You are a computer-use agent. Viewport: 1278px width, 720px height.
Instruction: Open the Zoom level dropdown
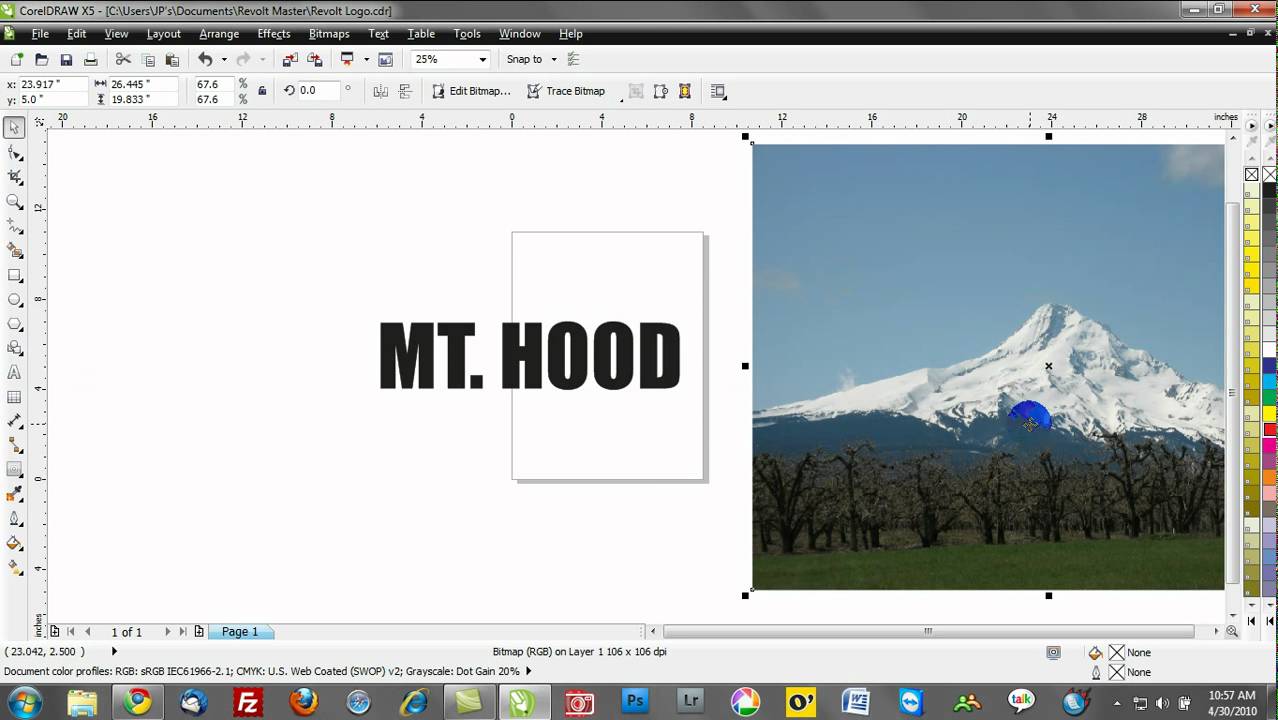(482, 59)
